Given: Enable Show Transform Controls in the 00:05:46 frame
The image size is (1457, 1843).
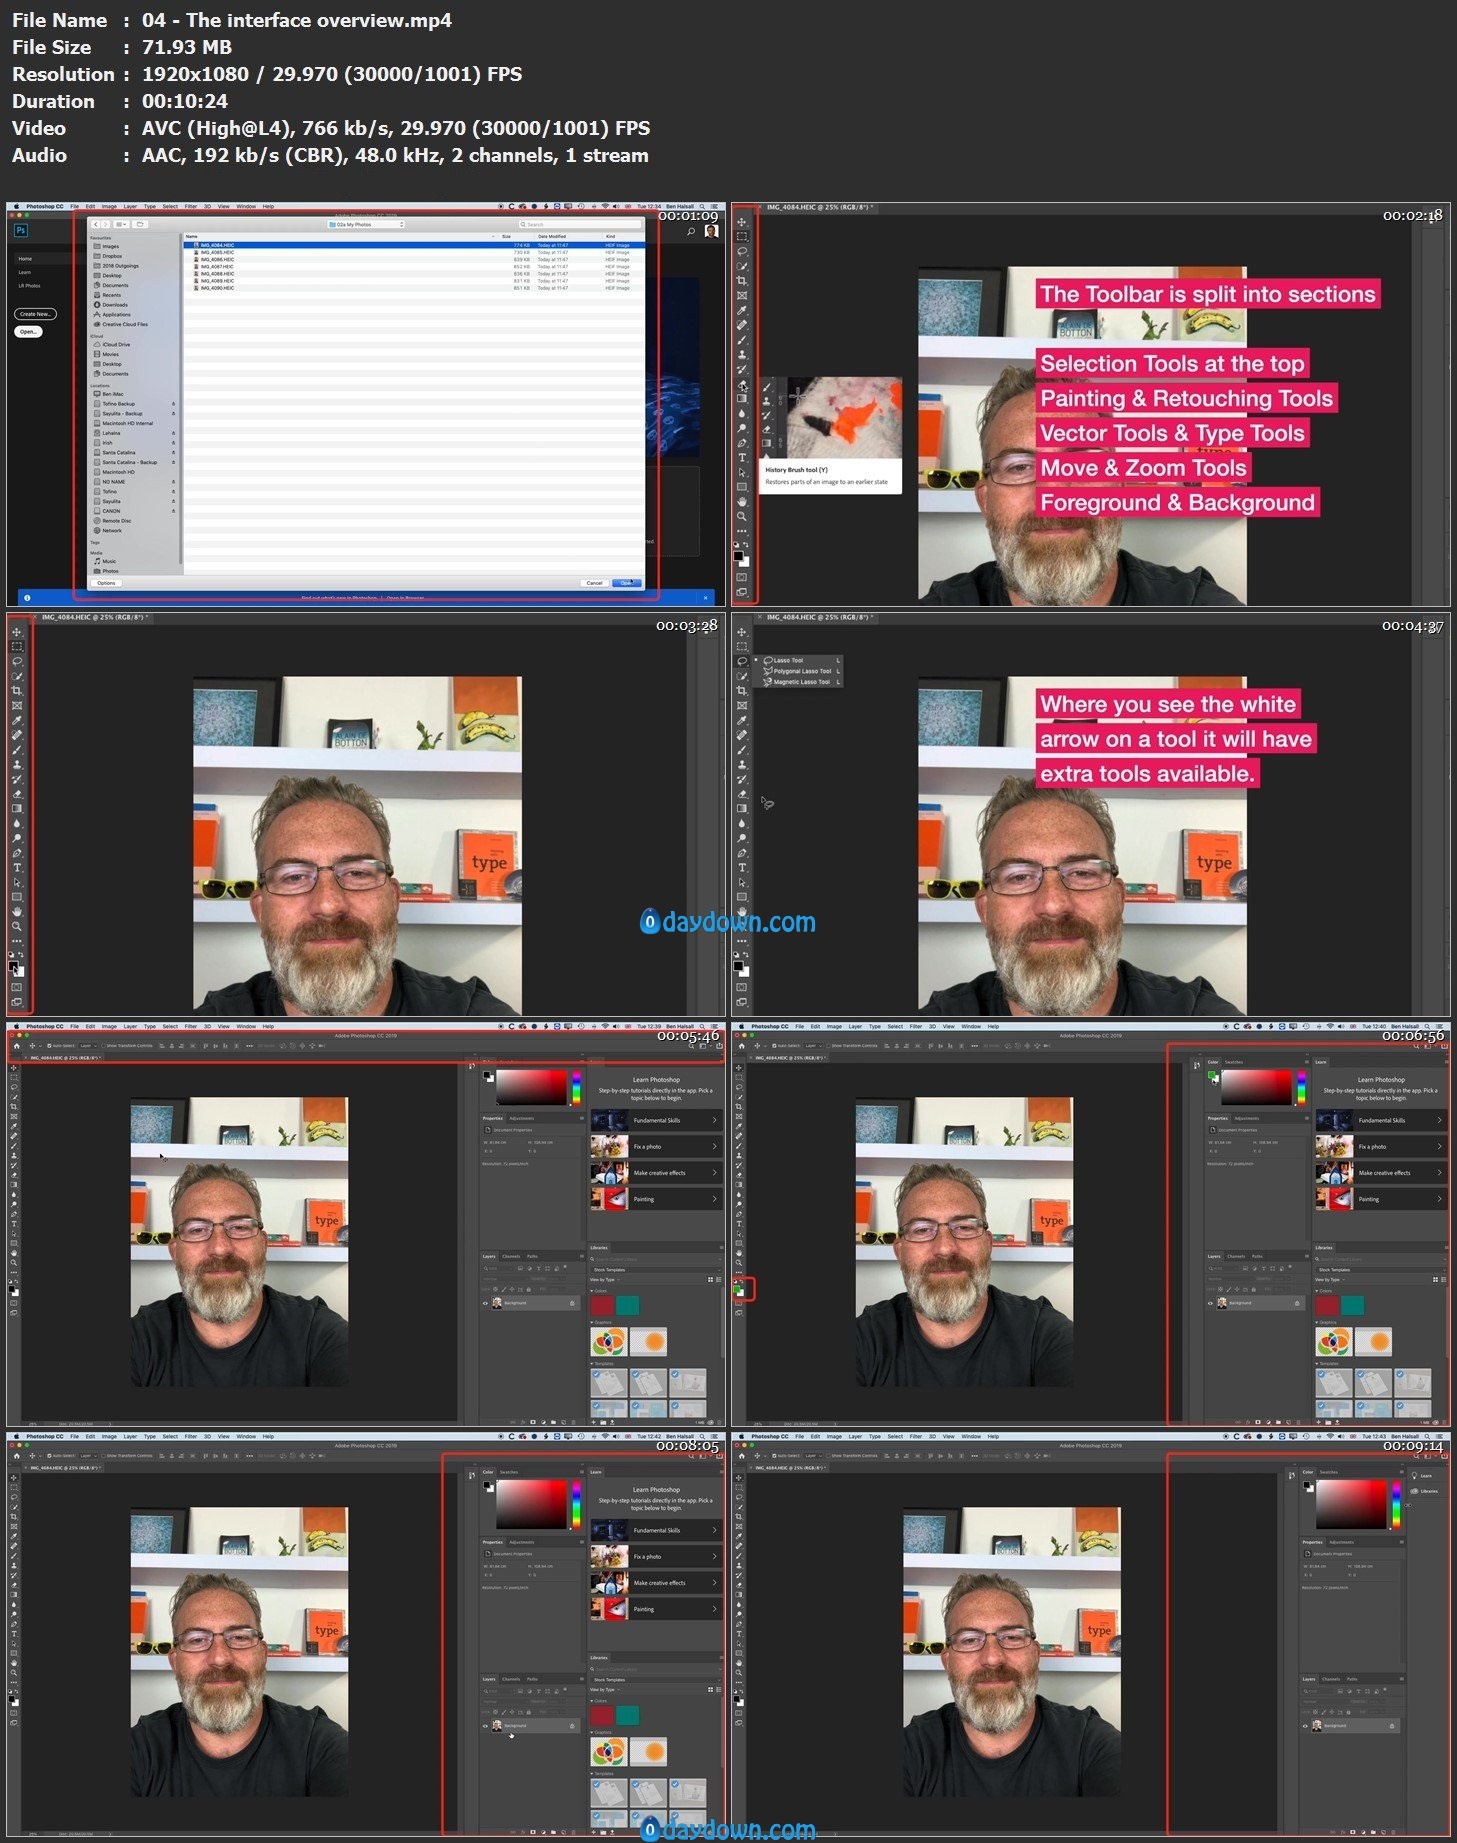Looking at the screenshot, I should [104, 1046].
